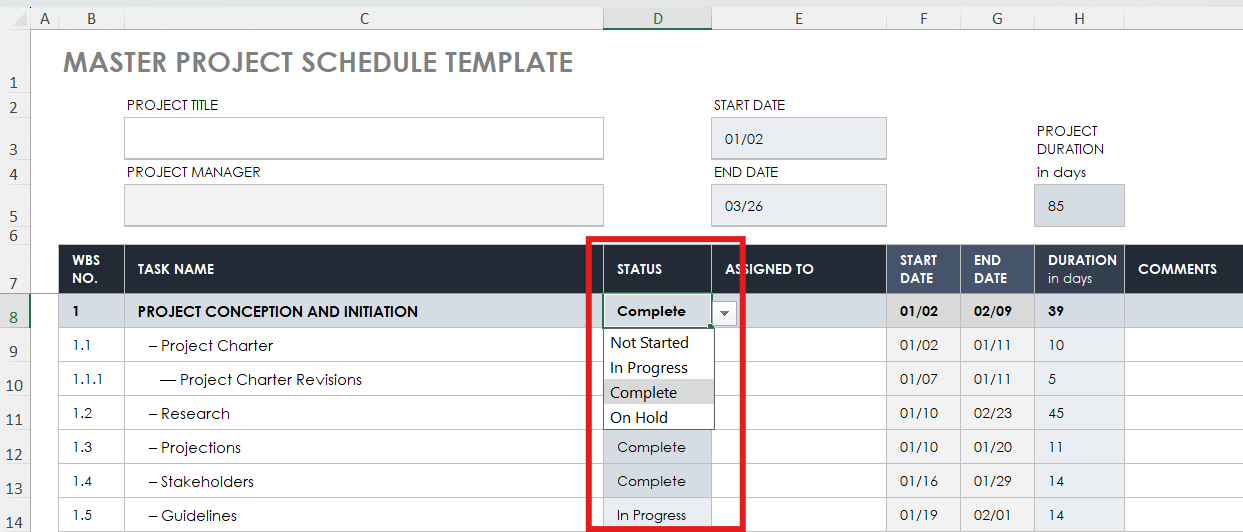
Task: Select the 'Research' task name cell
Action: coord(195,414)
